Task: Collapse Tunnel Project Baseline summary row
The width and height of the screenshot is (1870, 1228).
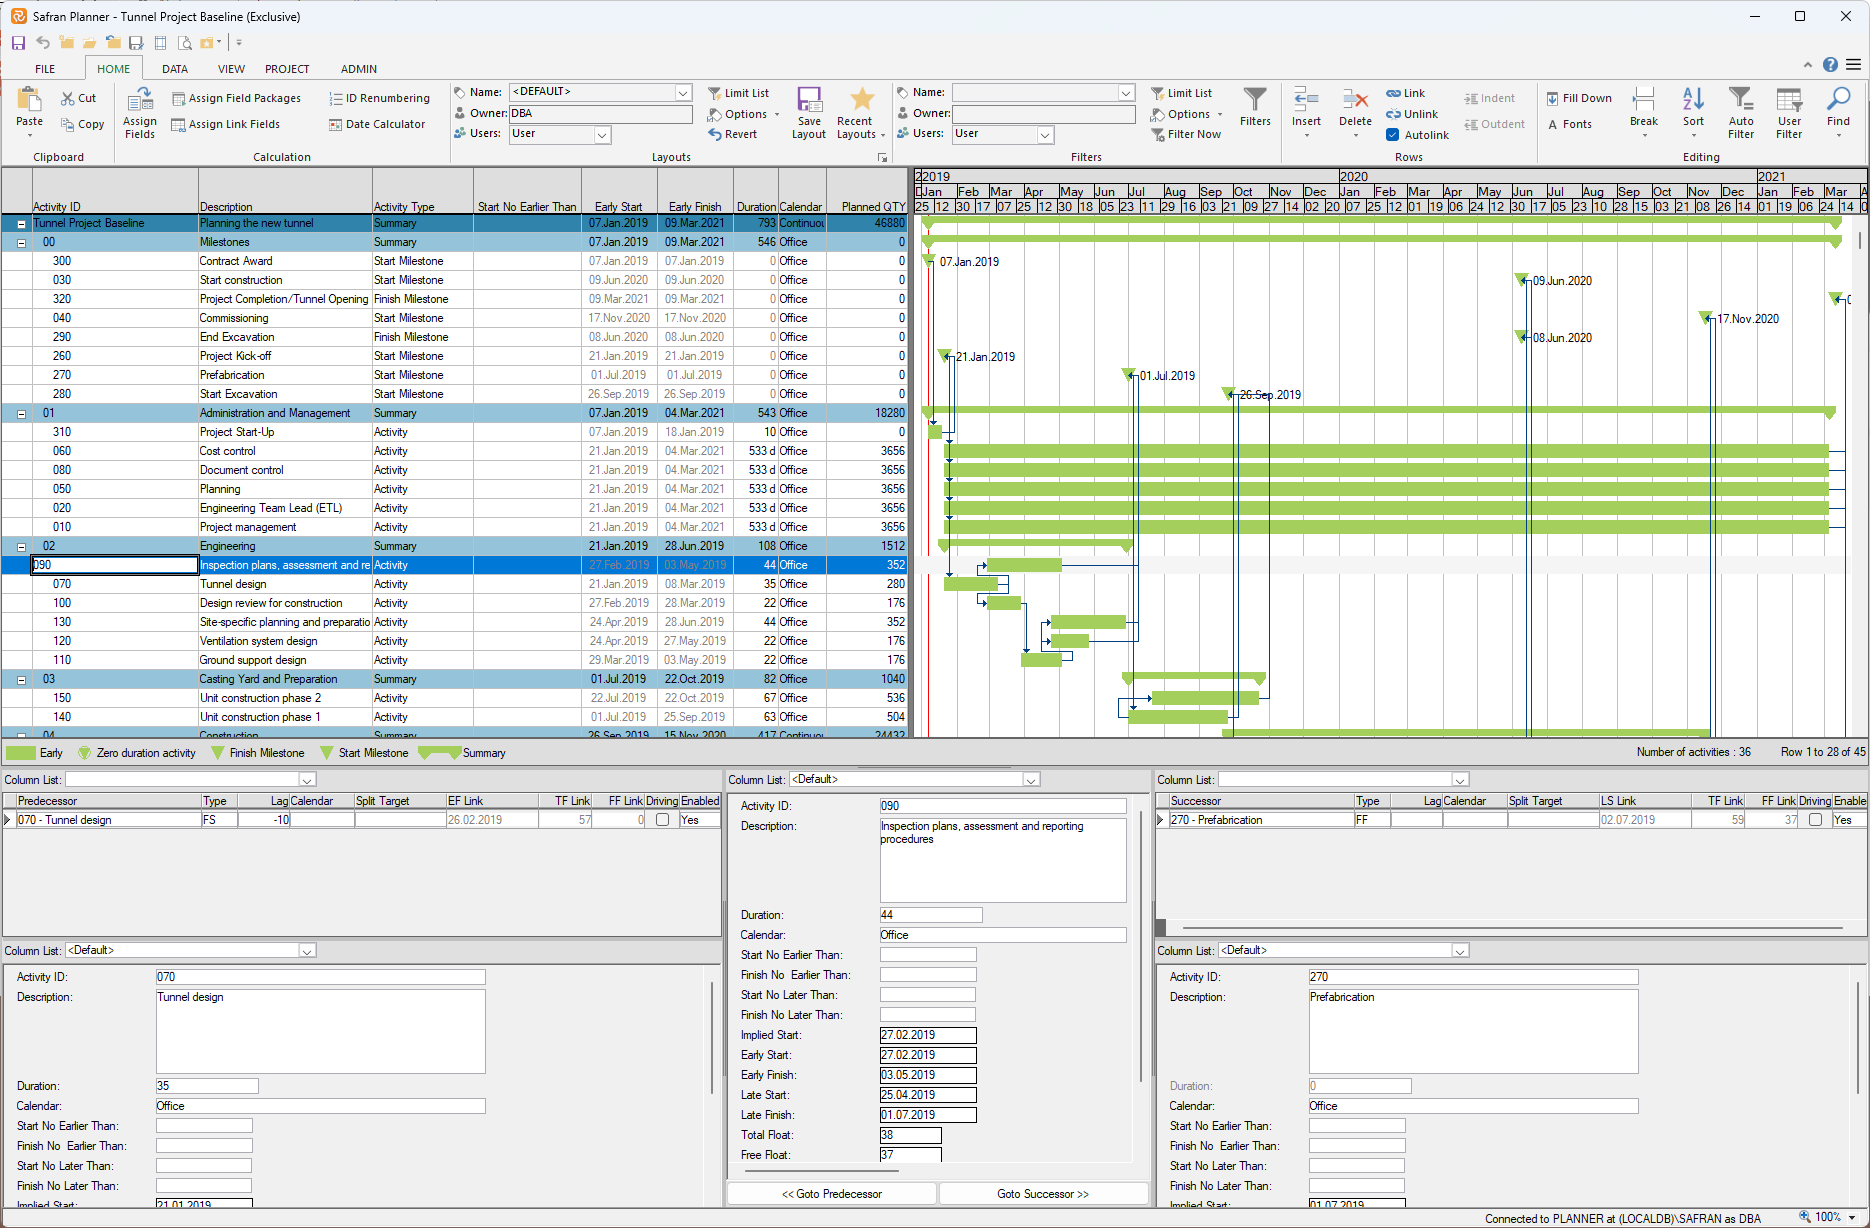Action: click(x=21, y=224)
